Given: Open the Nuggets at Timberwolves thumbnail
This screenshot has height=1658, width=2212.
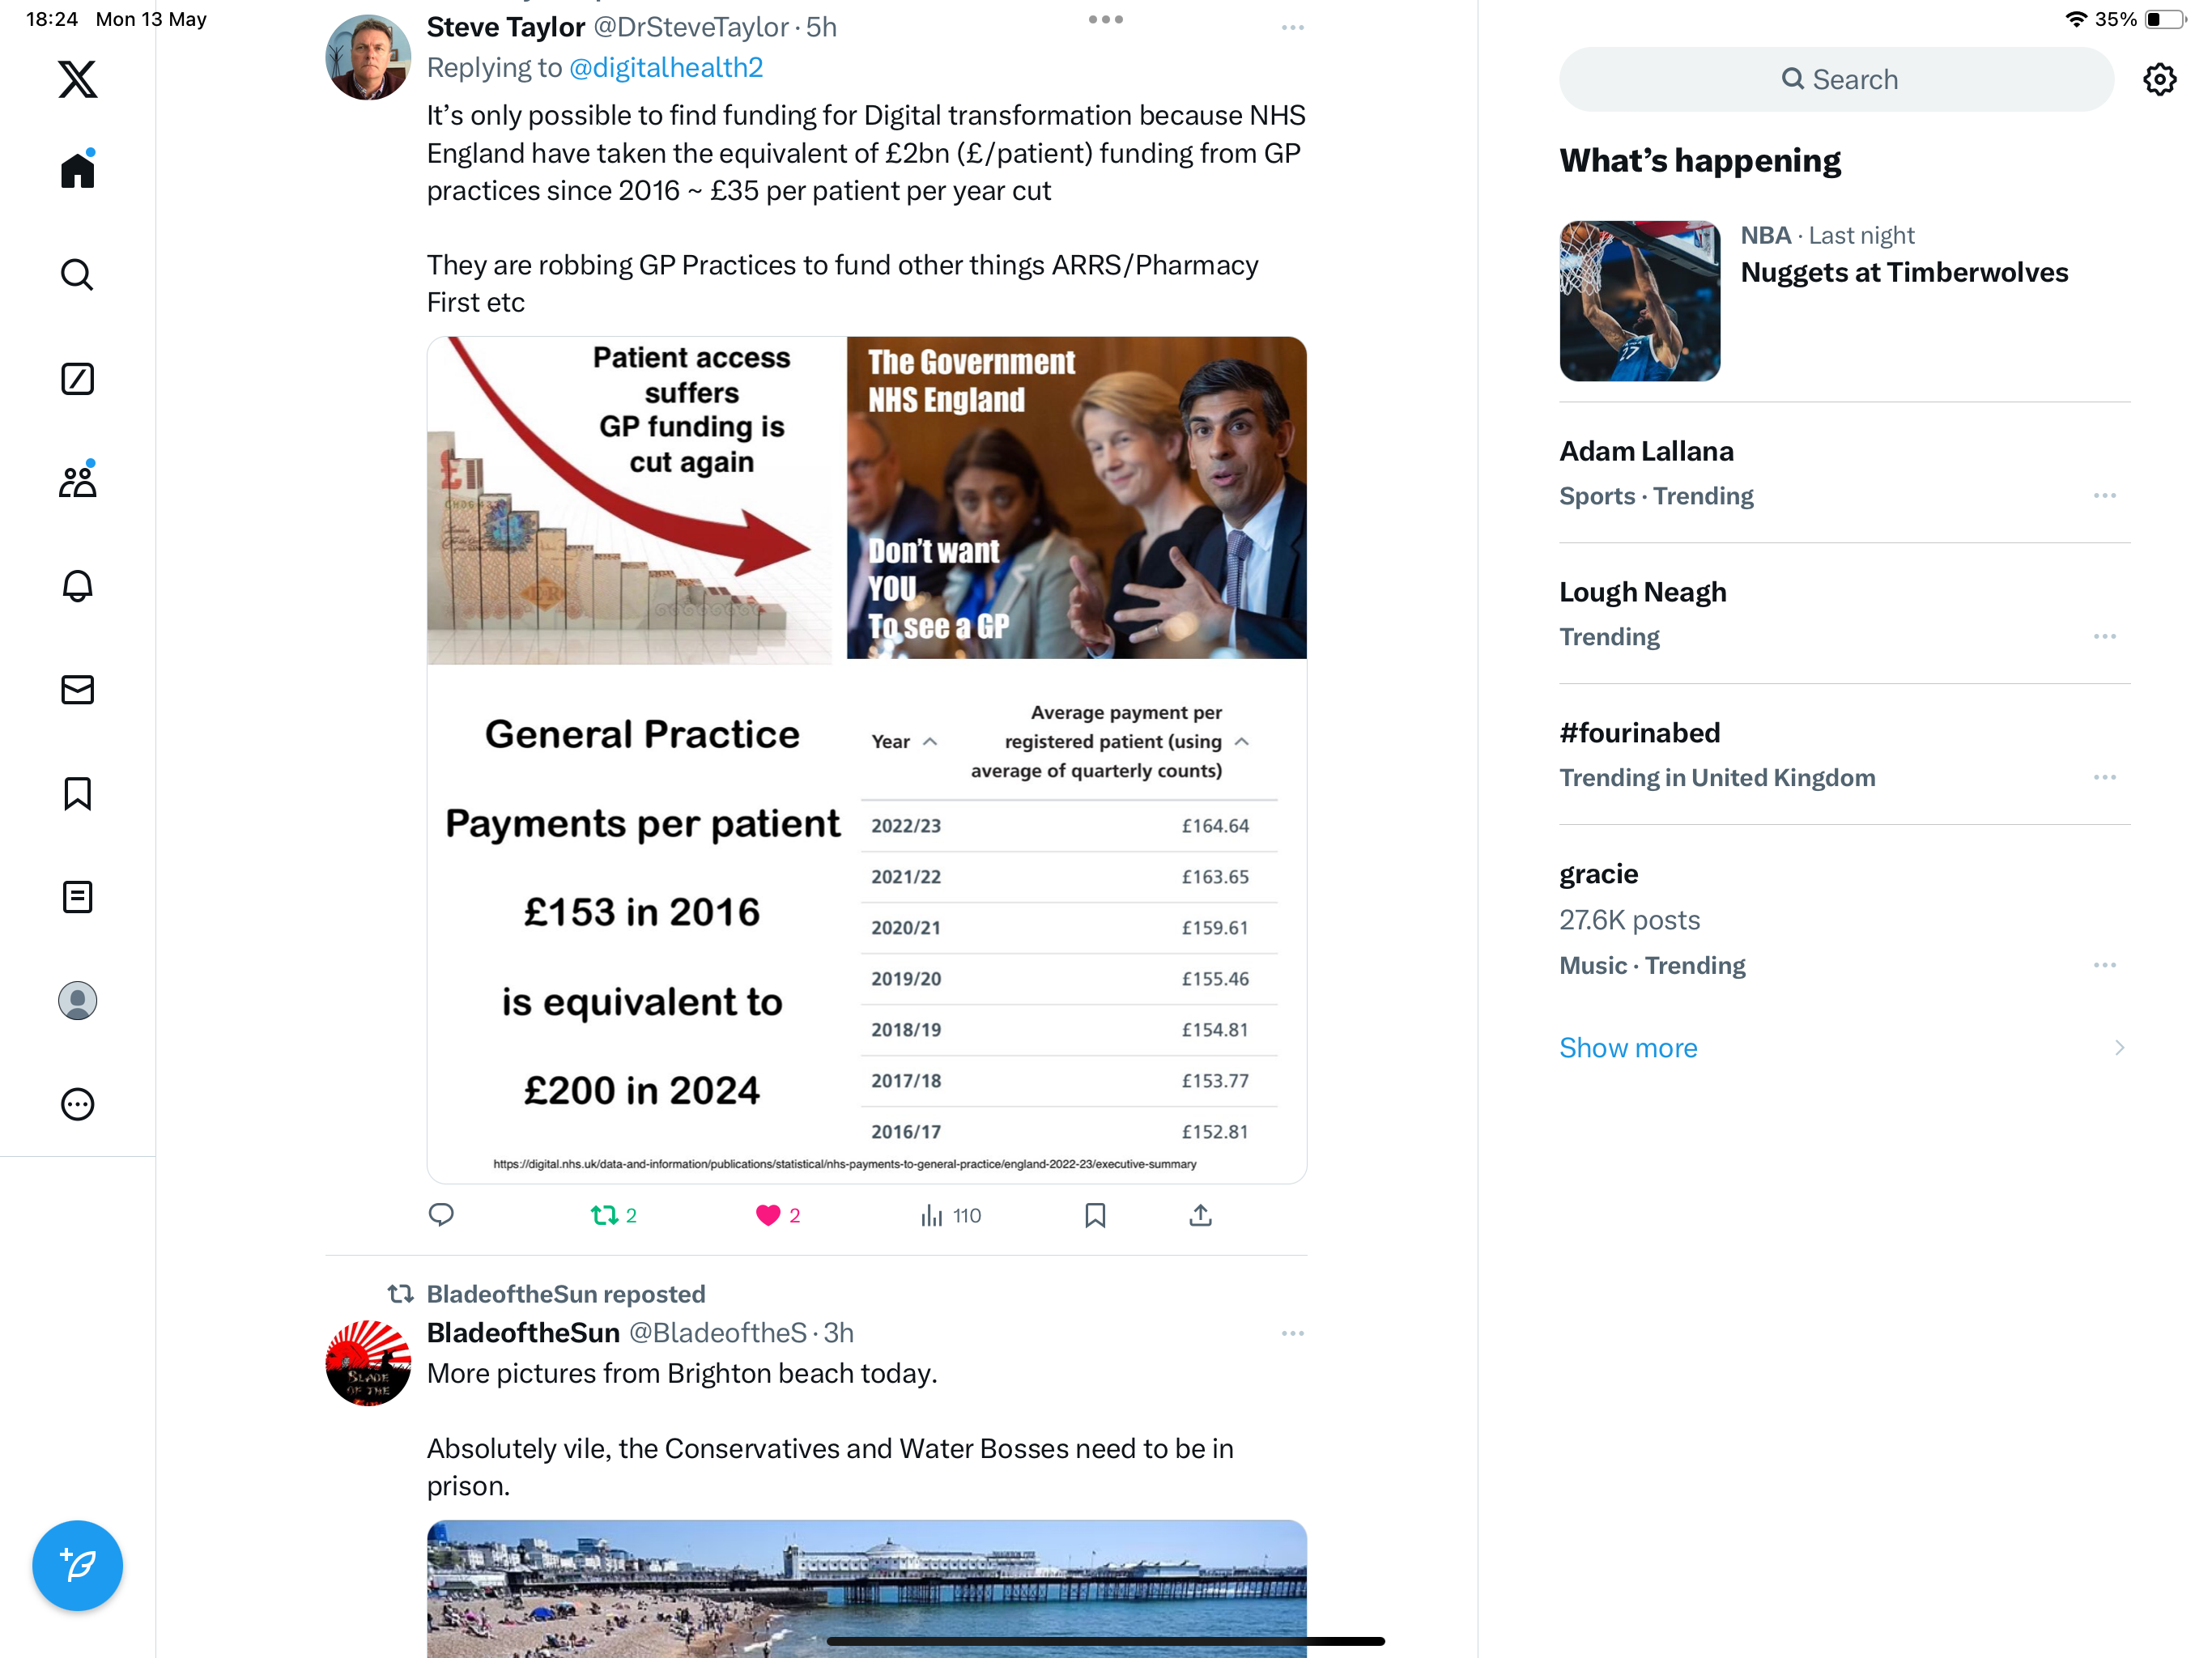Looking at the screenshot, I should [1639, 301].
